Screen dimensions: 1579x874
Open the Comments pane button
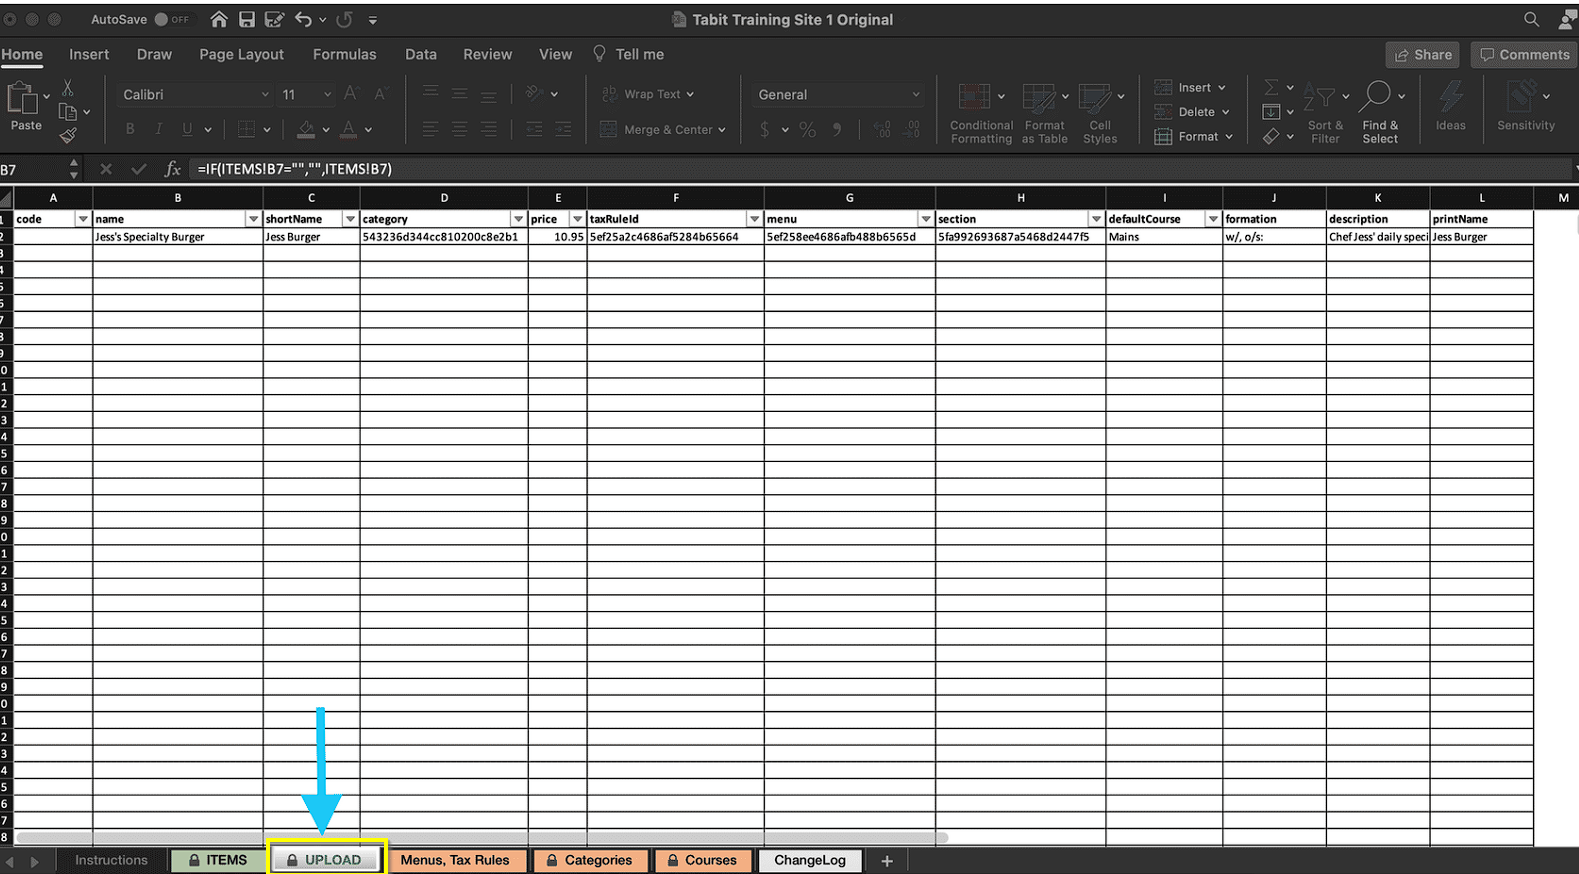pyautogui.click(x=1524, y=55)
